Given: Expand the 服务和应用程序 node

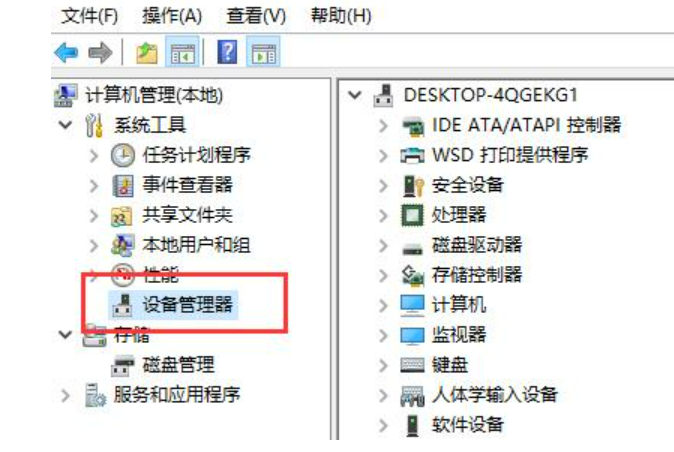Looking at the screenshot, I should pyautogui.click(x=65, y=395).
